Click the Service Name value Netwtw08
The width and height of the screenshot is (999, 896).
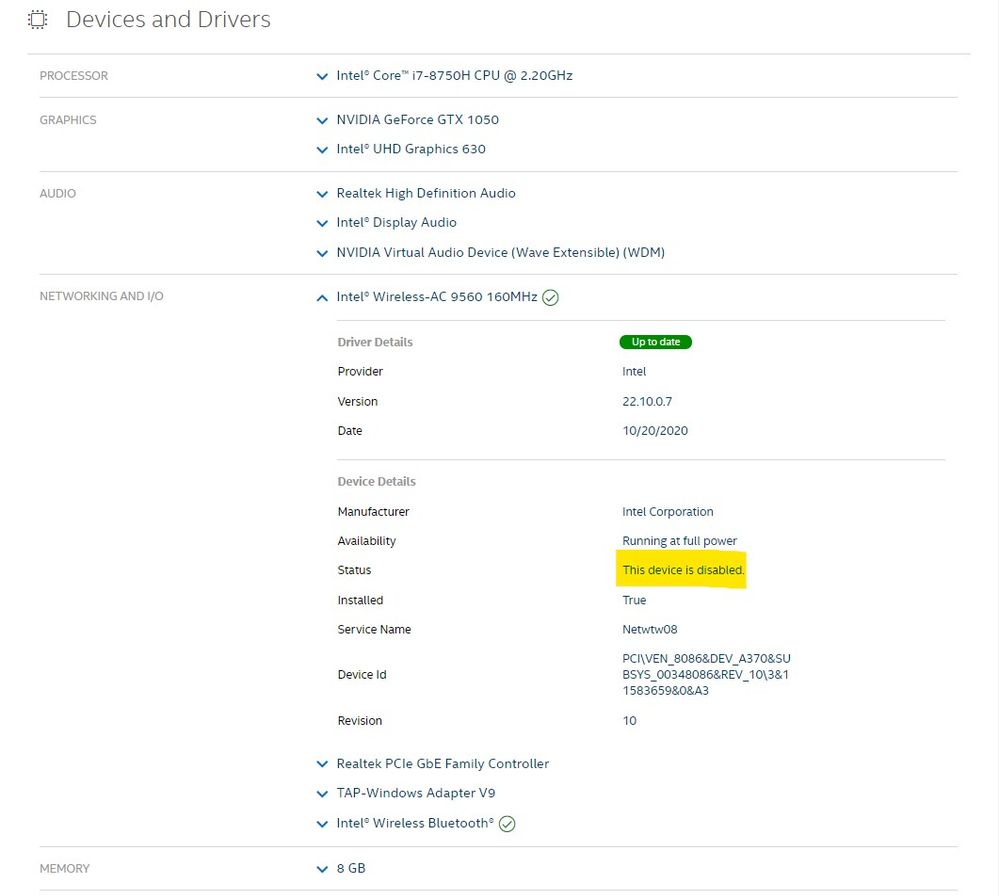pyautogui.click(x=650, y=630)
